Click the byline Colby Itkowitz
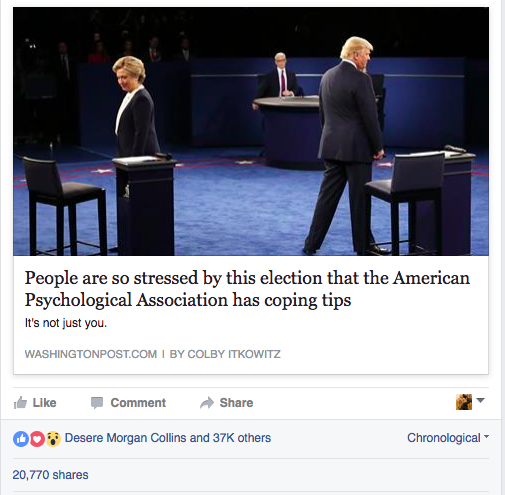Screen dimensions: 505x495 tap(225, 354)
